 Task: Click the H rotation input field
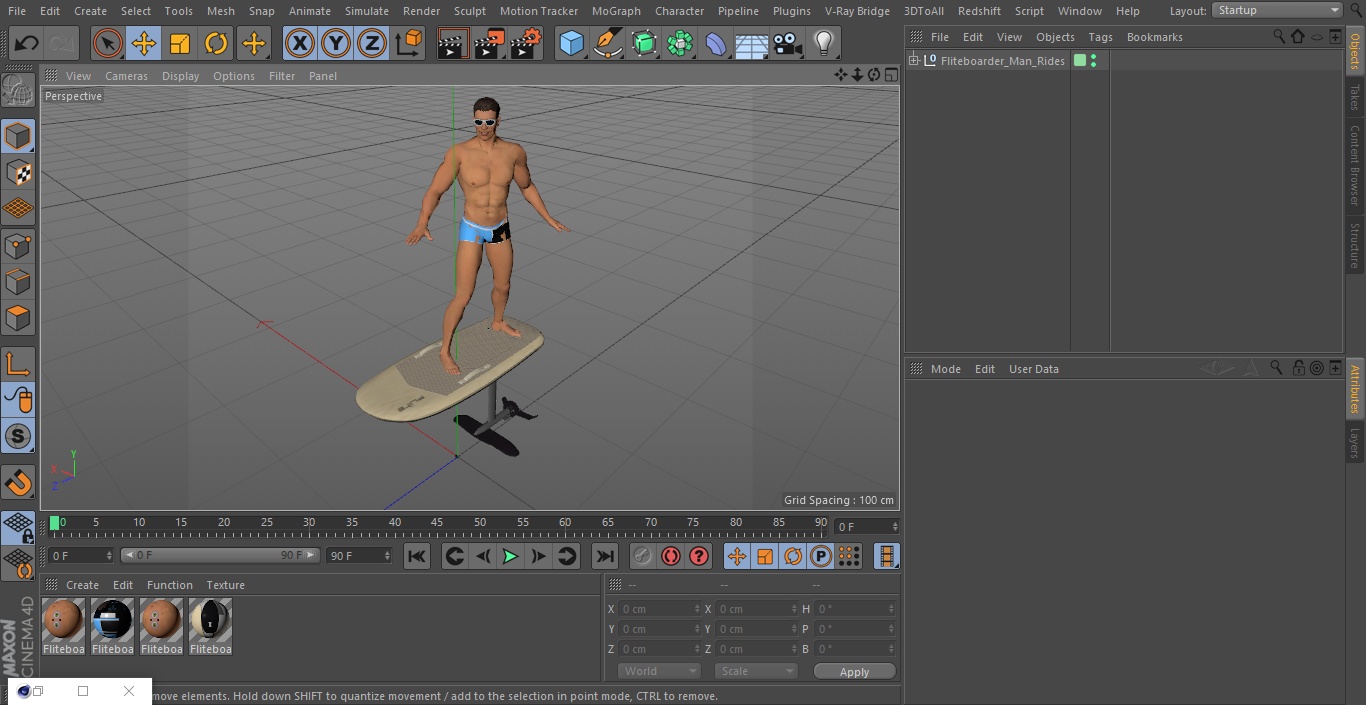click(857, 608)
